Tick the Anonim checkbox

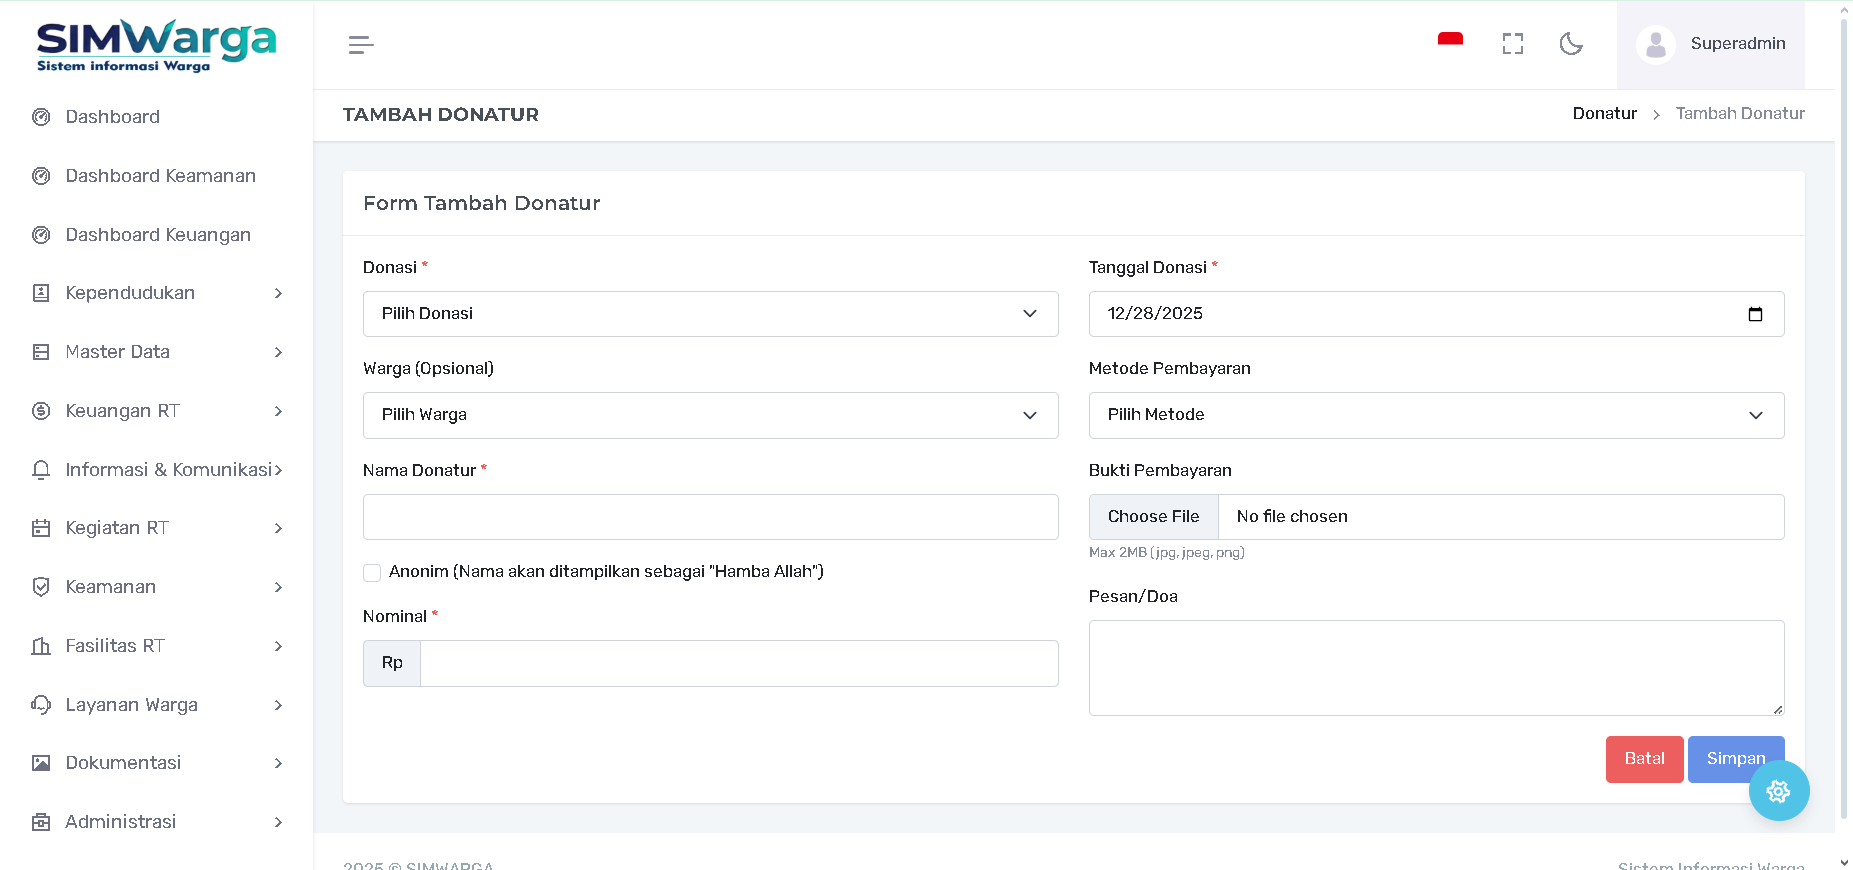click(372, 573)
